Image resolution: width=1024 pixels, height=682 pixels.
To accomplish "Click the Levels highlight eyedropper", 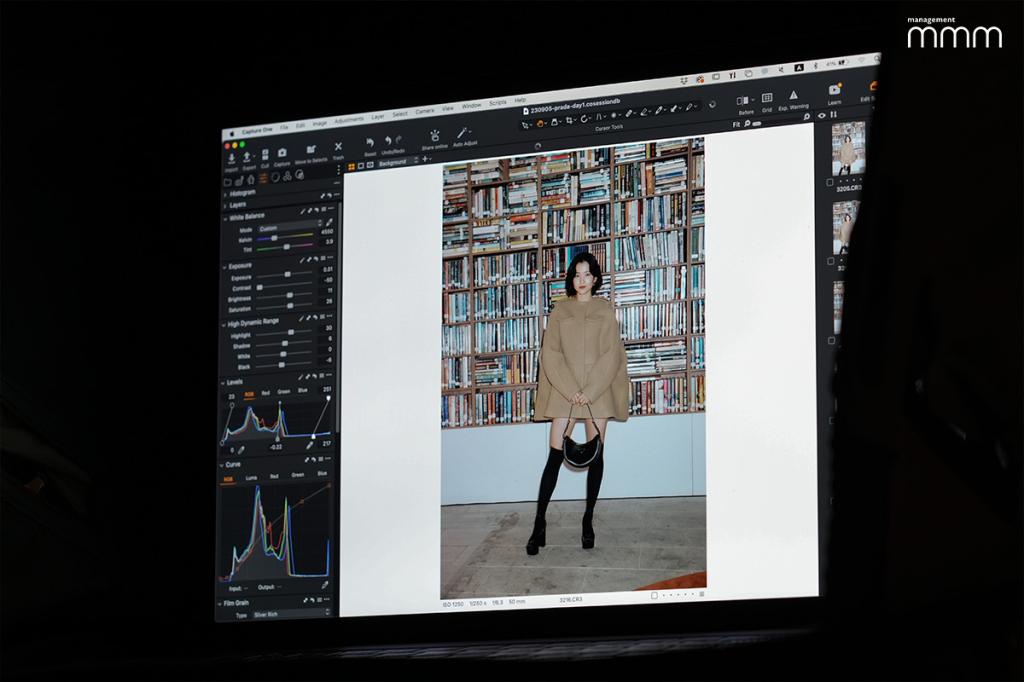I will point(310,446).
